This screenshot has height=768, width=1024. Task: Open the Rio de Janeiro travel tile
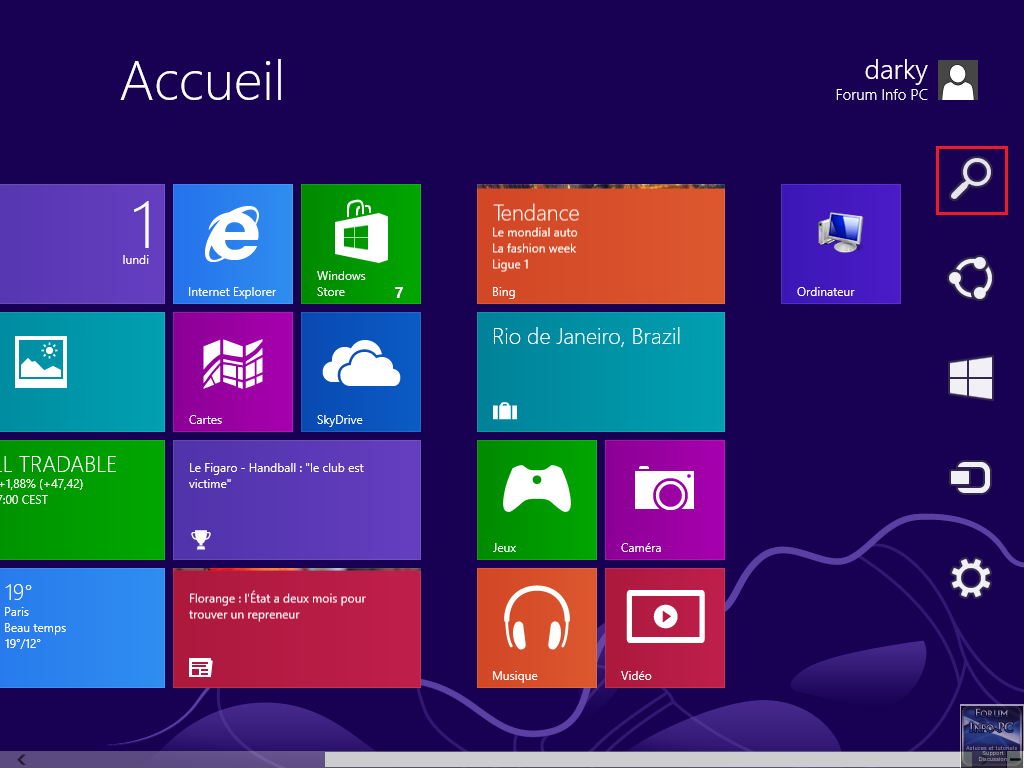pyautogui.click(x=601, y=372)
